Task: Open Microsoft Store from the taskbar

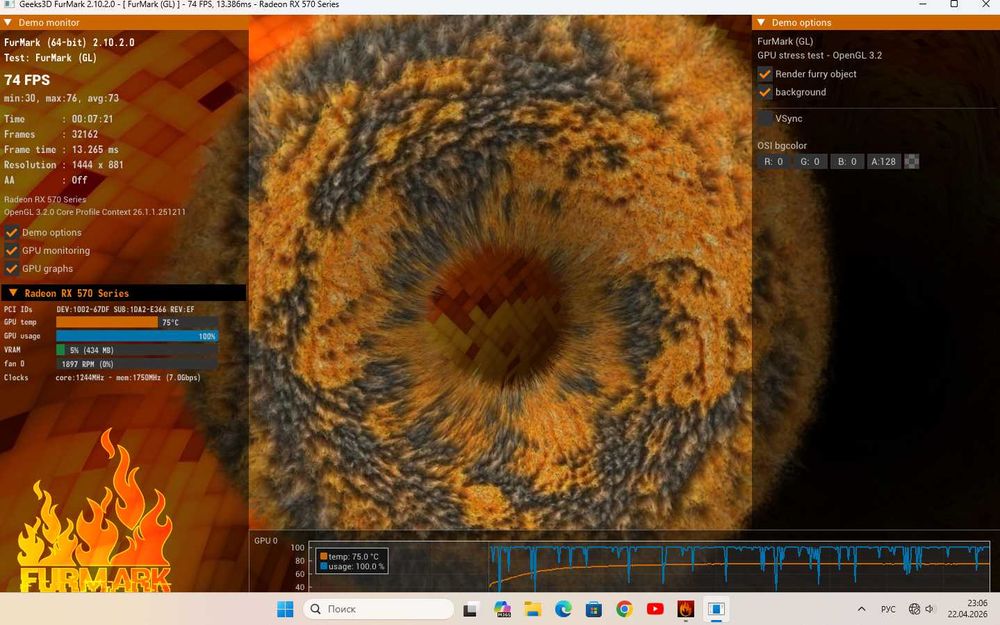Action: pyautogui.click(x=594, y=608)
